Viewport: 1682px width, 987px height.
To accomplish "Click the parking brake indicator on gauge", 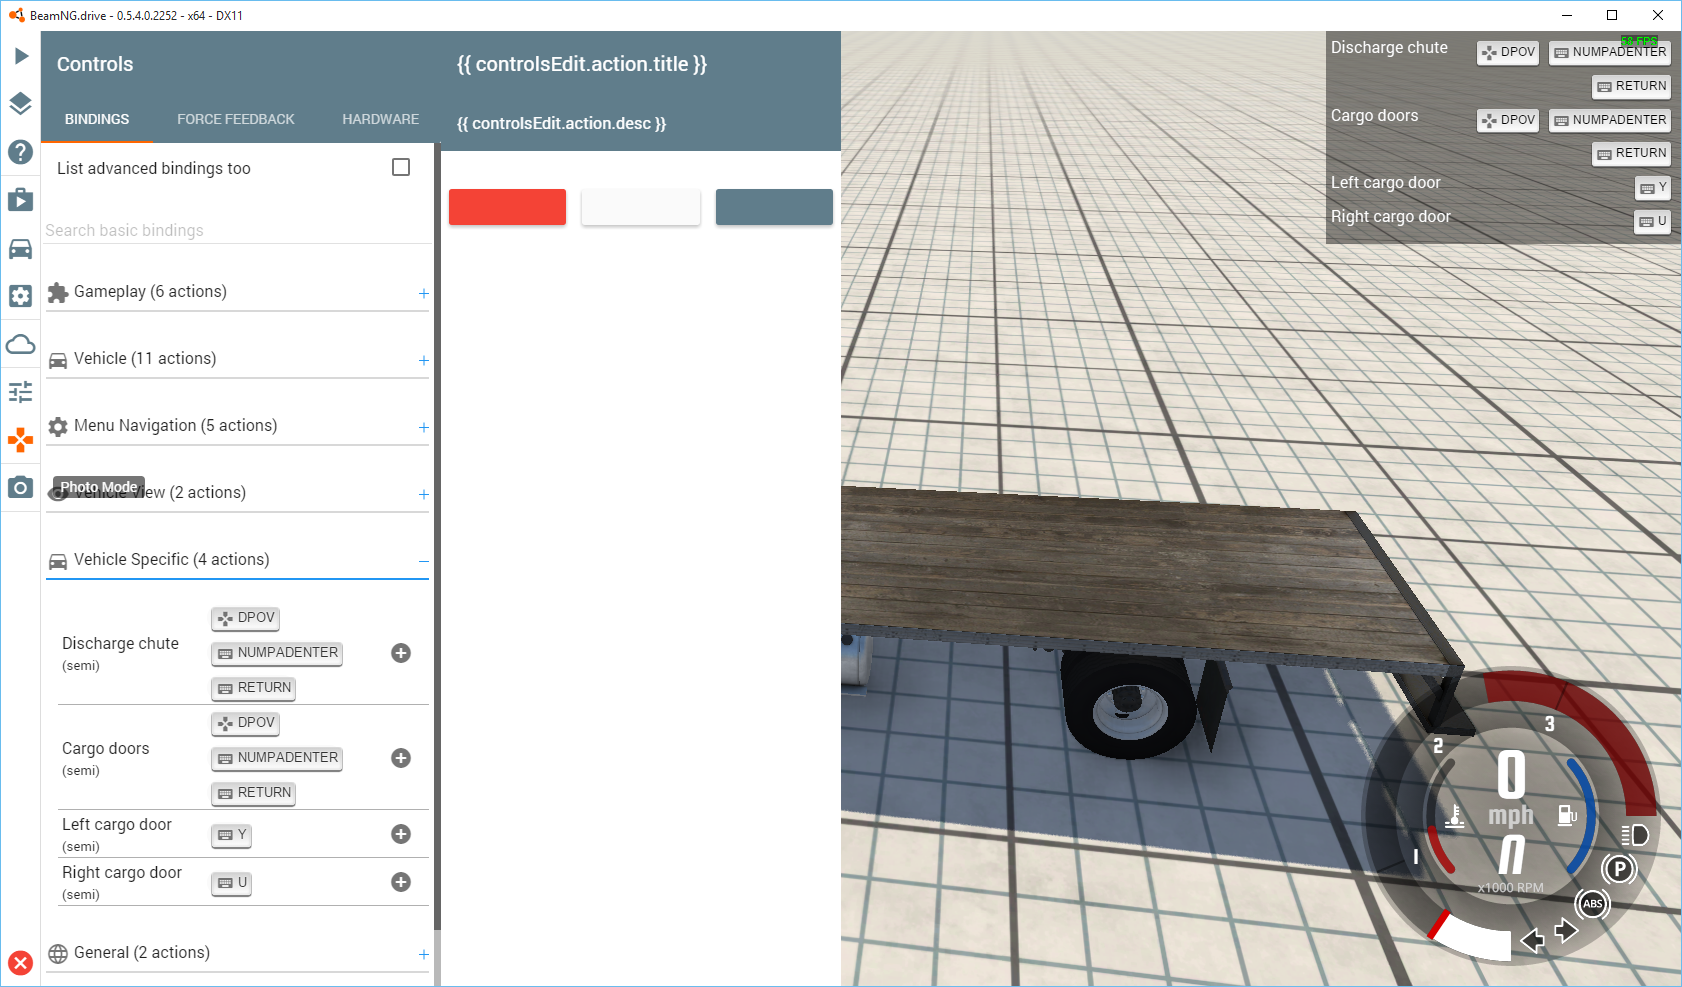I will point(1619,869).
